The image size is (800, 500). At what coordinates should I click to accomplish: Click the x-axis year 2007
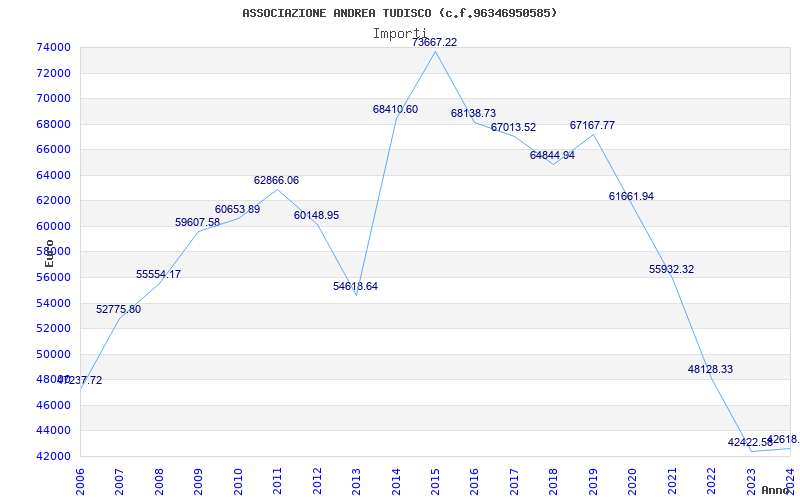(x=119, y=481)
